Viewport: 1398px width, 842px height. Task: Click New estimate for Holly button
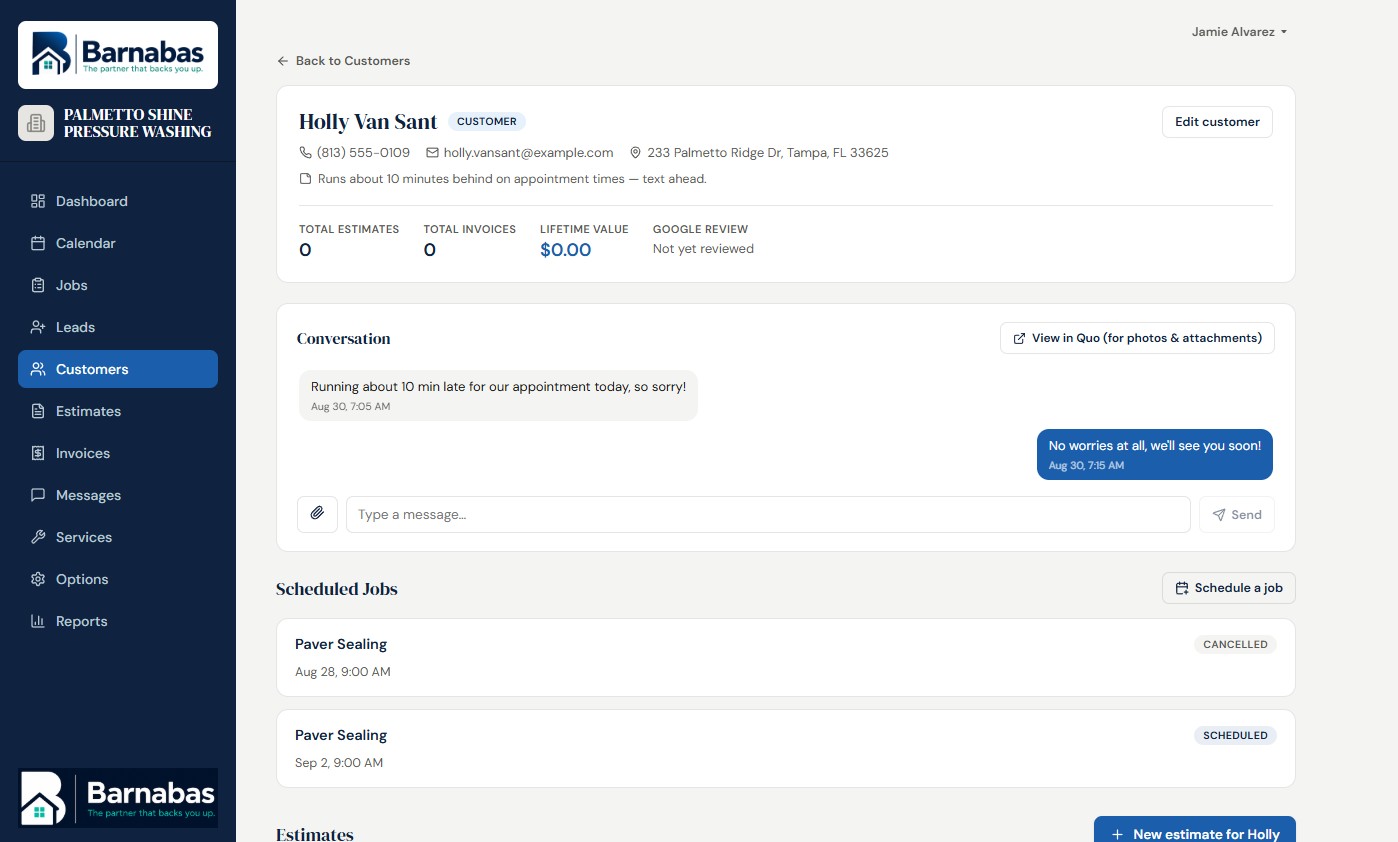point(1195,832)
